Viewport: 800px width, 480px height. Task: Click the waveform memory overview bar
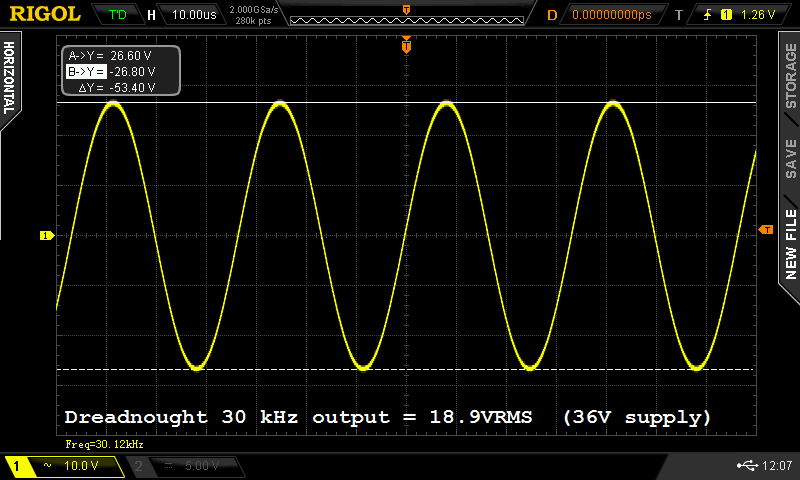[x=407, y=20]
